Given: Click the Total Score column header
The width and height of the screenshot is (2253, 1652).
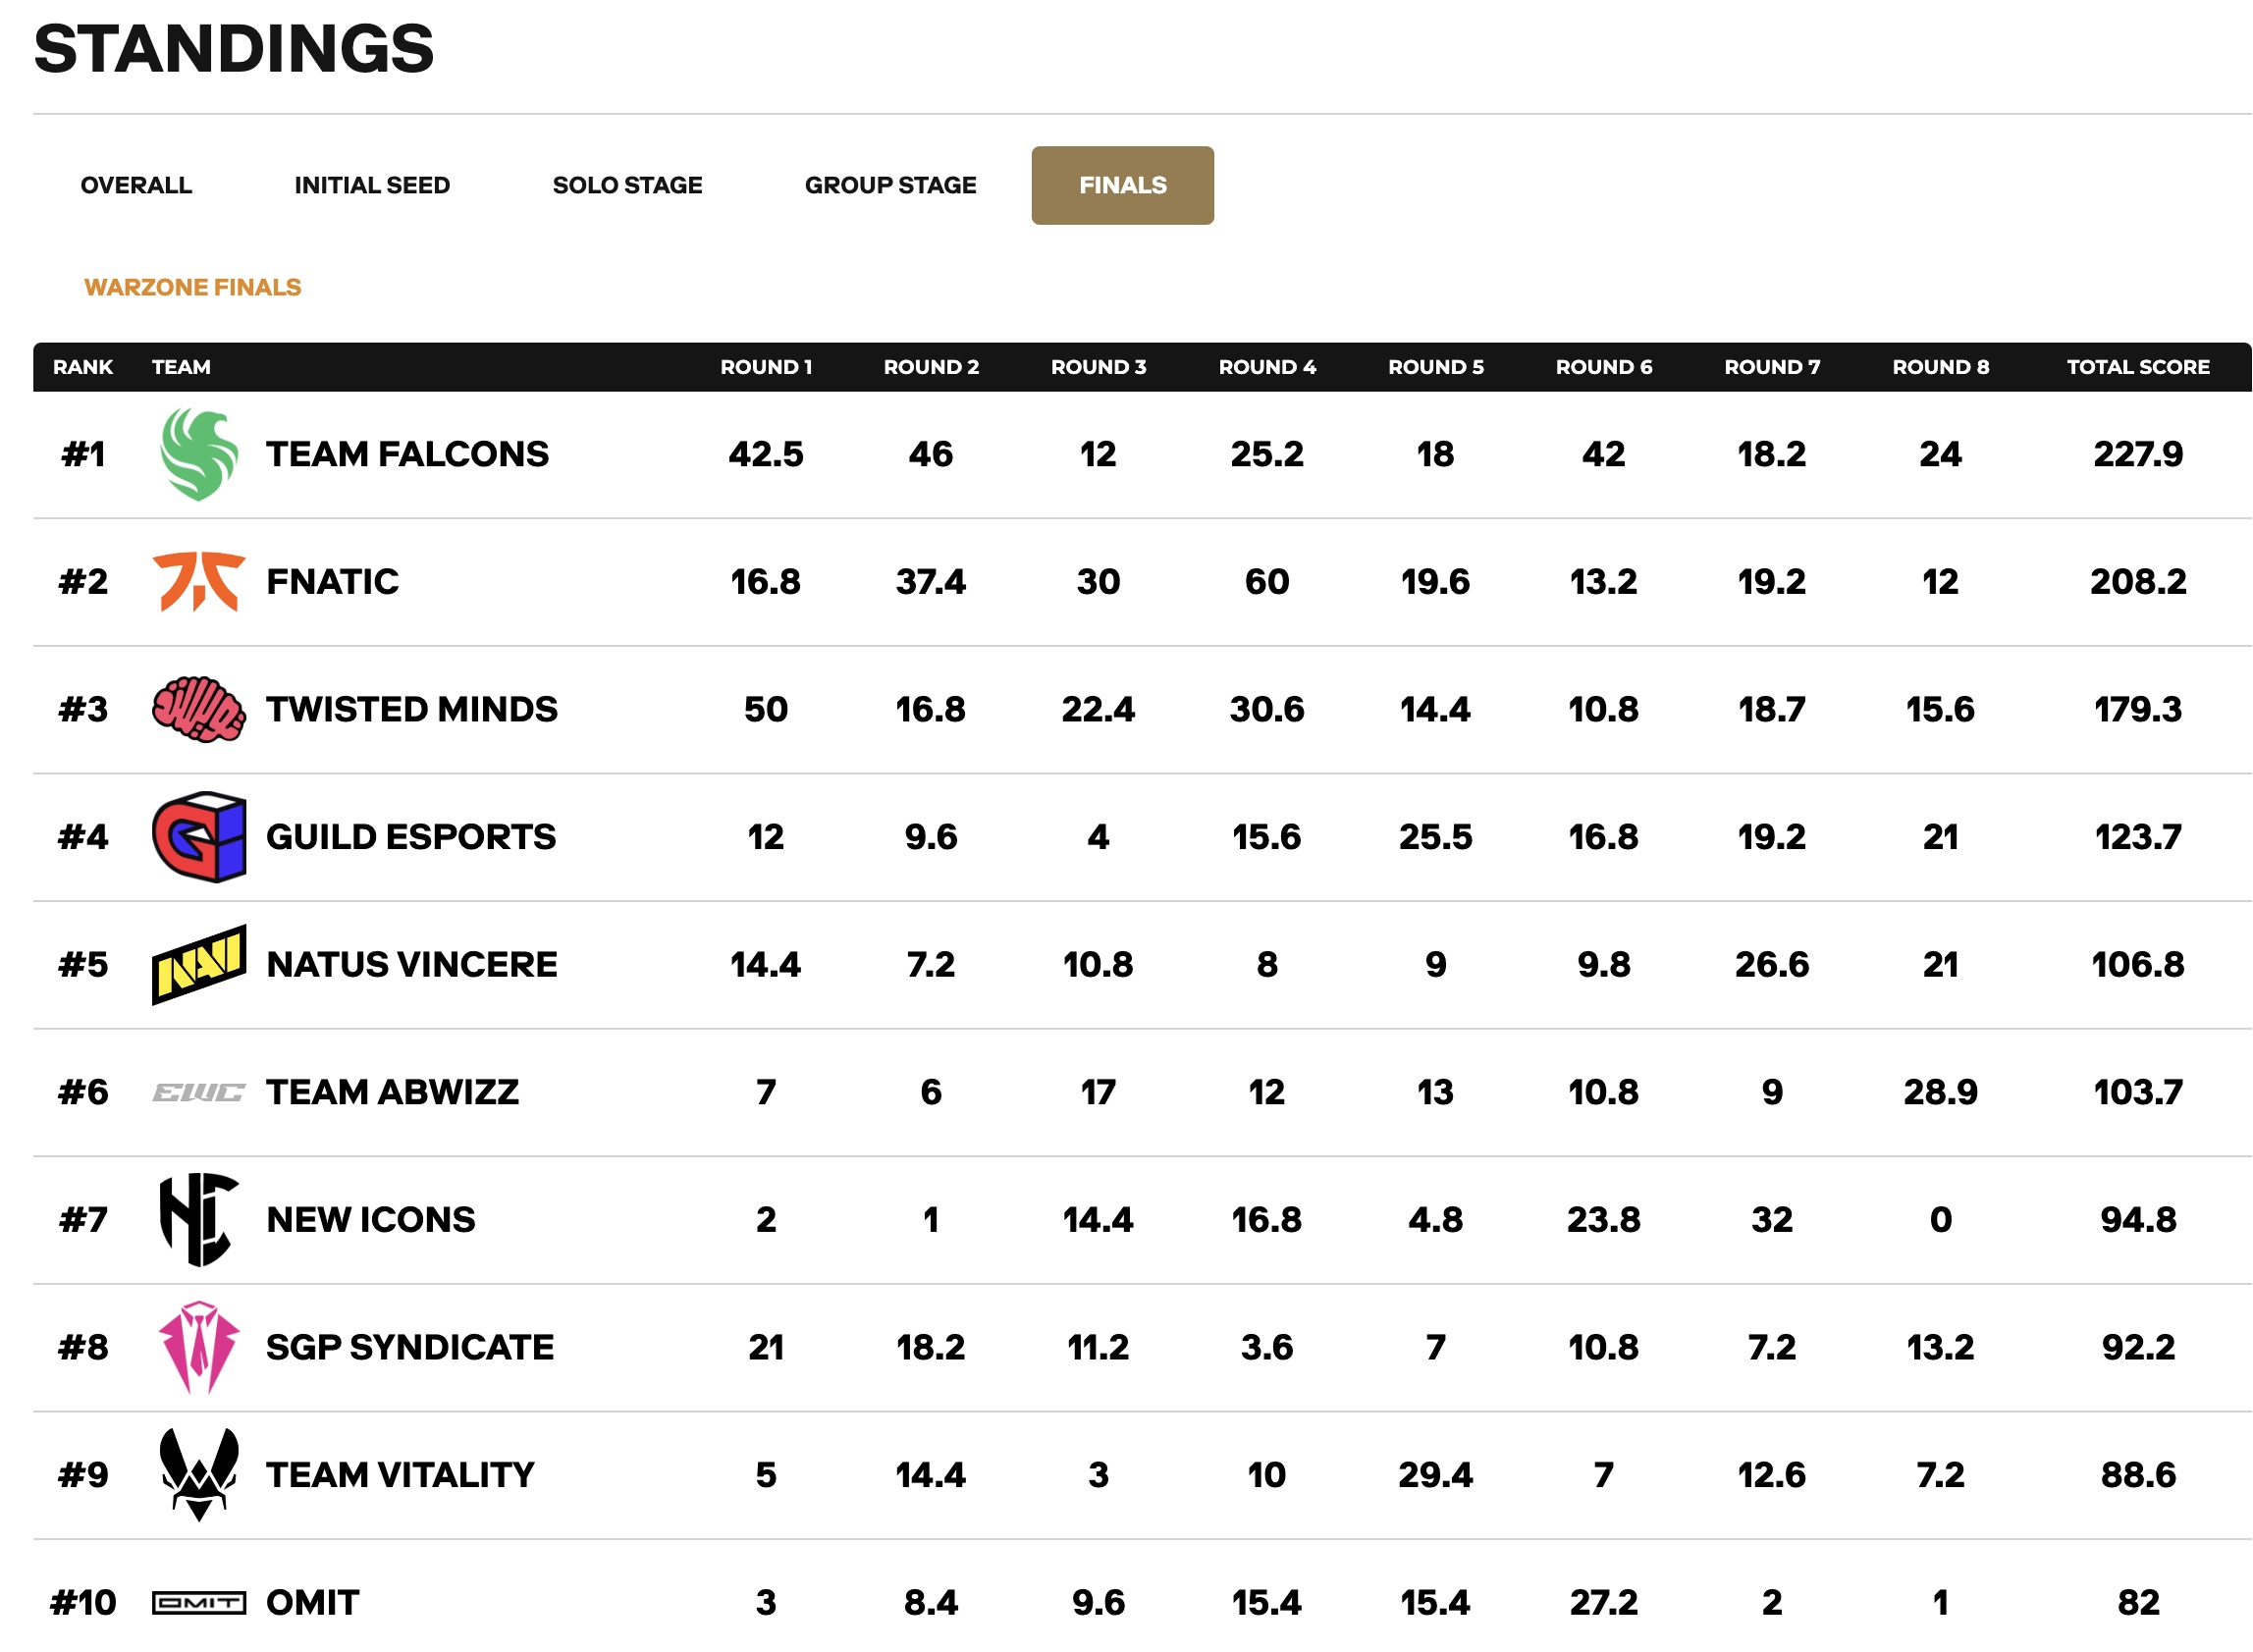Looking at the screenshot, I should point(2137,367).
